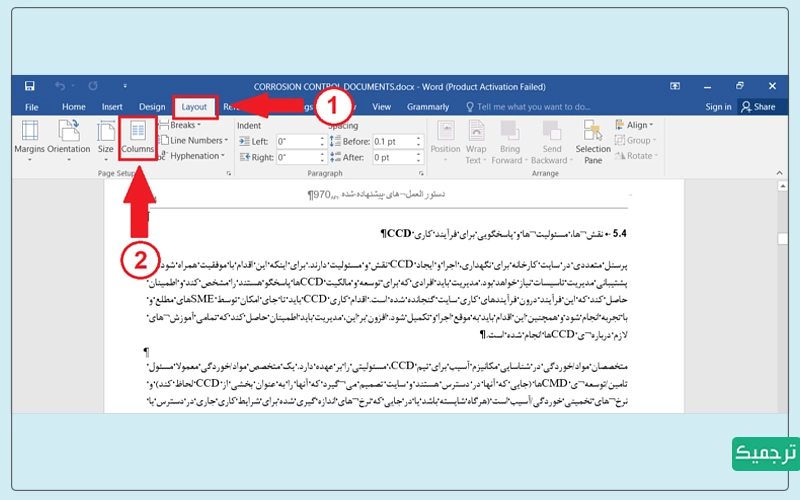Open Paragraph dialog launcher
This screenshot has height=500, width=800.
(x=421, y=173)
